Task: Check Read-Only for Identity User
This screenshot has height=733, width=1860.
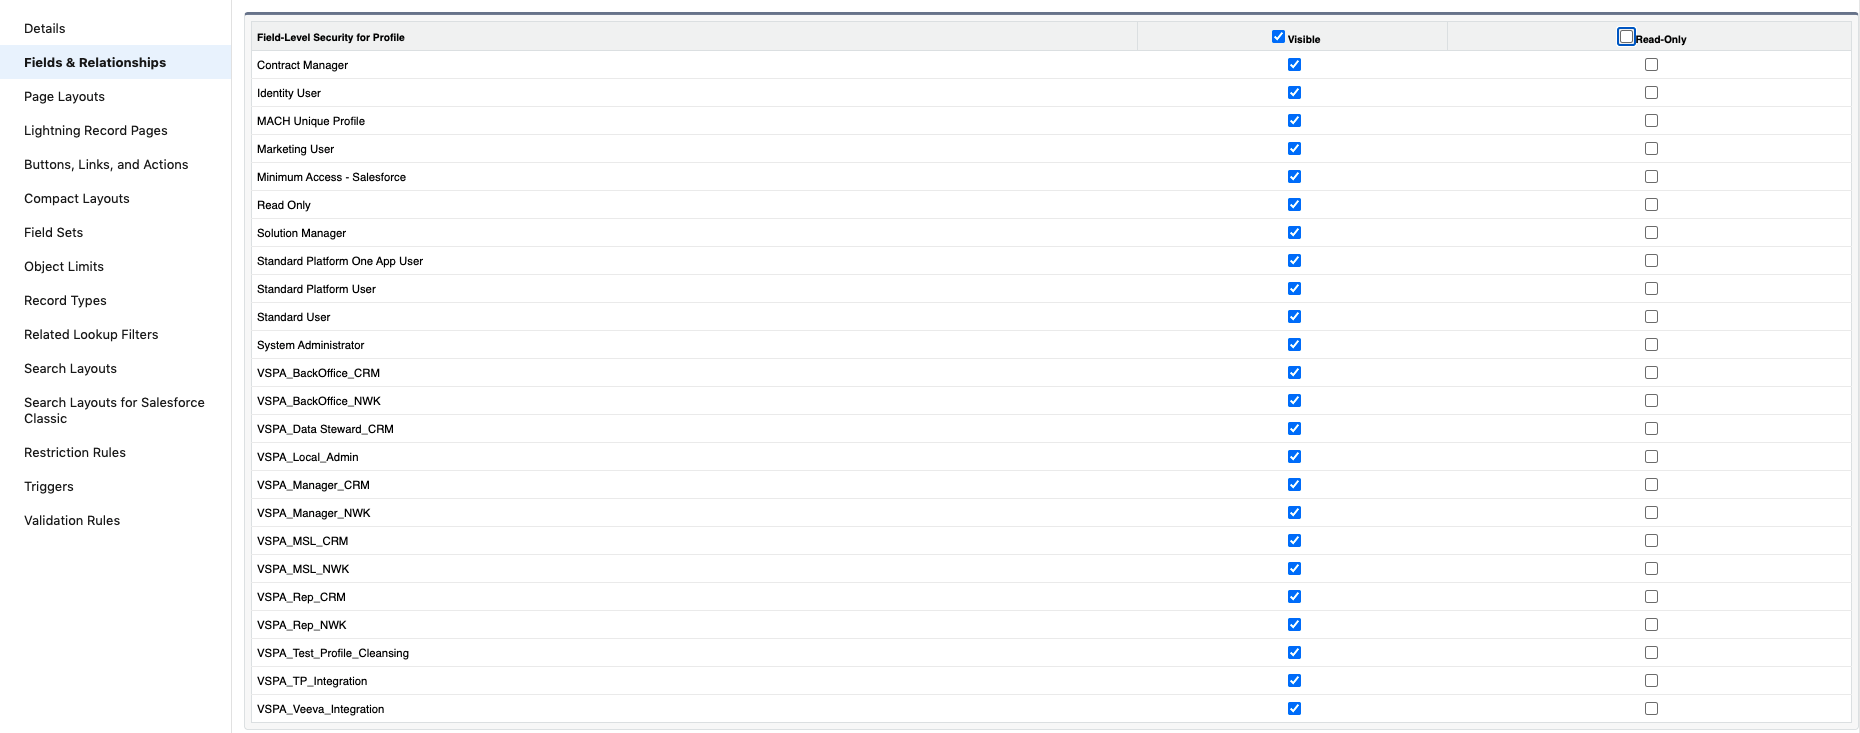Action: point(1651,92)
